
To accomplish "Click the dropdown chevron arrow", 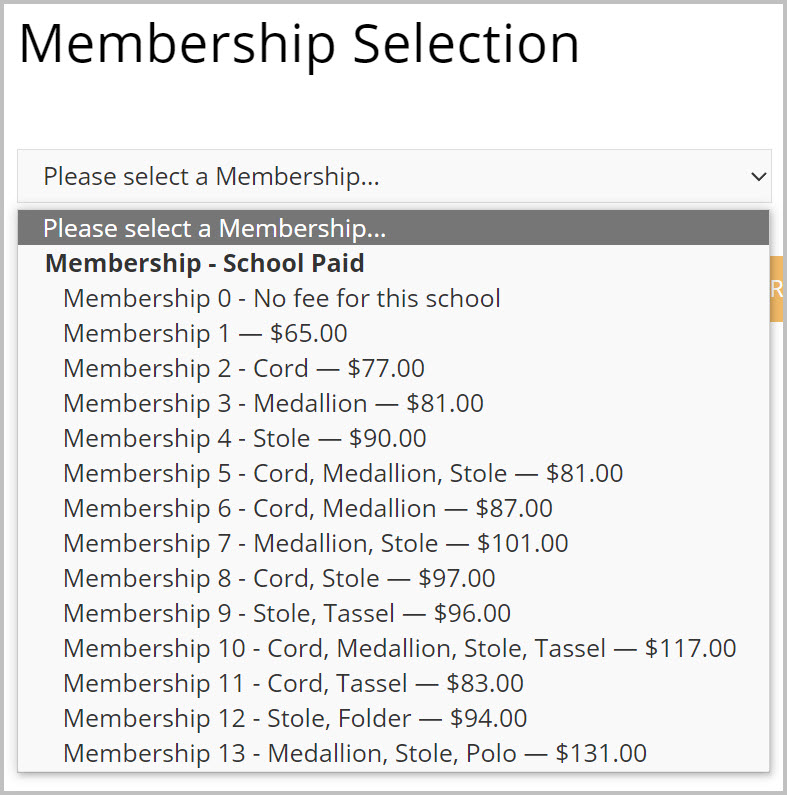I will (x=757, y=177).
